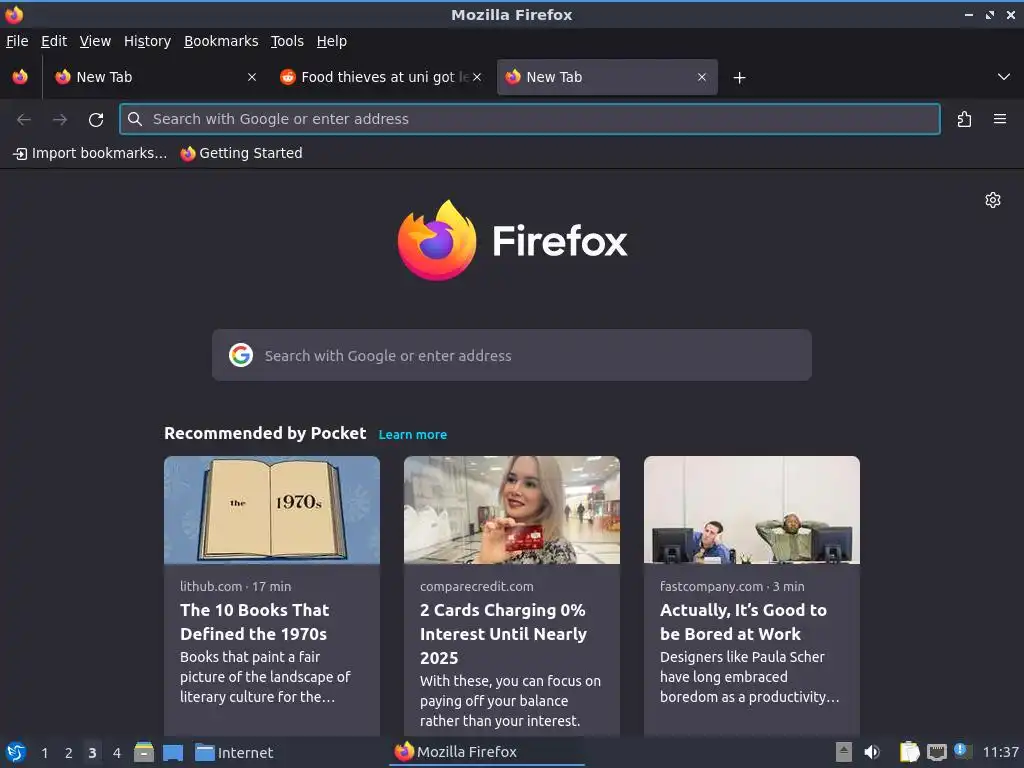Screen dimensions: 1024x768
Task: Click the Firefox logo in center
Action: pyautogui.click(x=513, y=241)
